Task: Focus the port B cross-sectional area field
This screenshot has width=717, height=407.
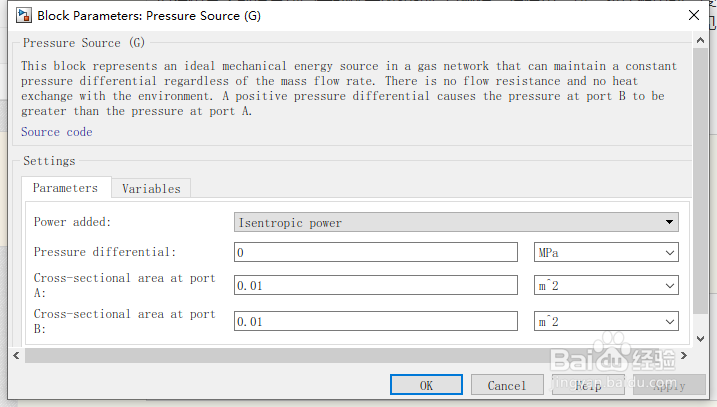Action: (375, 321)
